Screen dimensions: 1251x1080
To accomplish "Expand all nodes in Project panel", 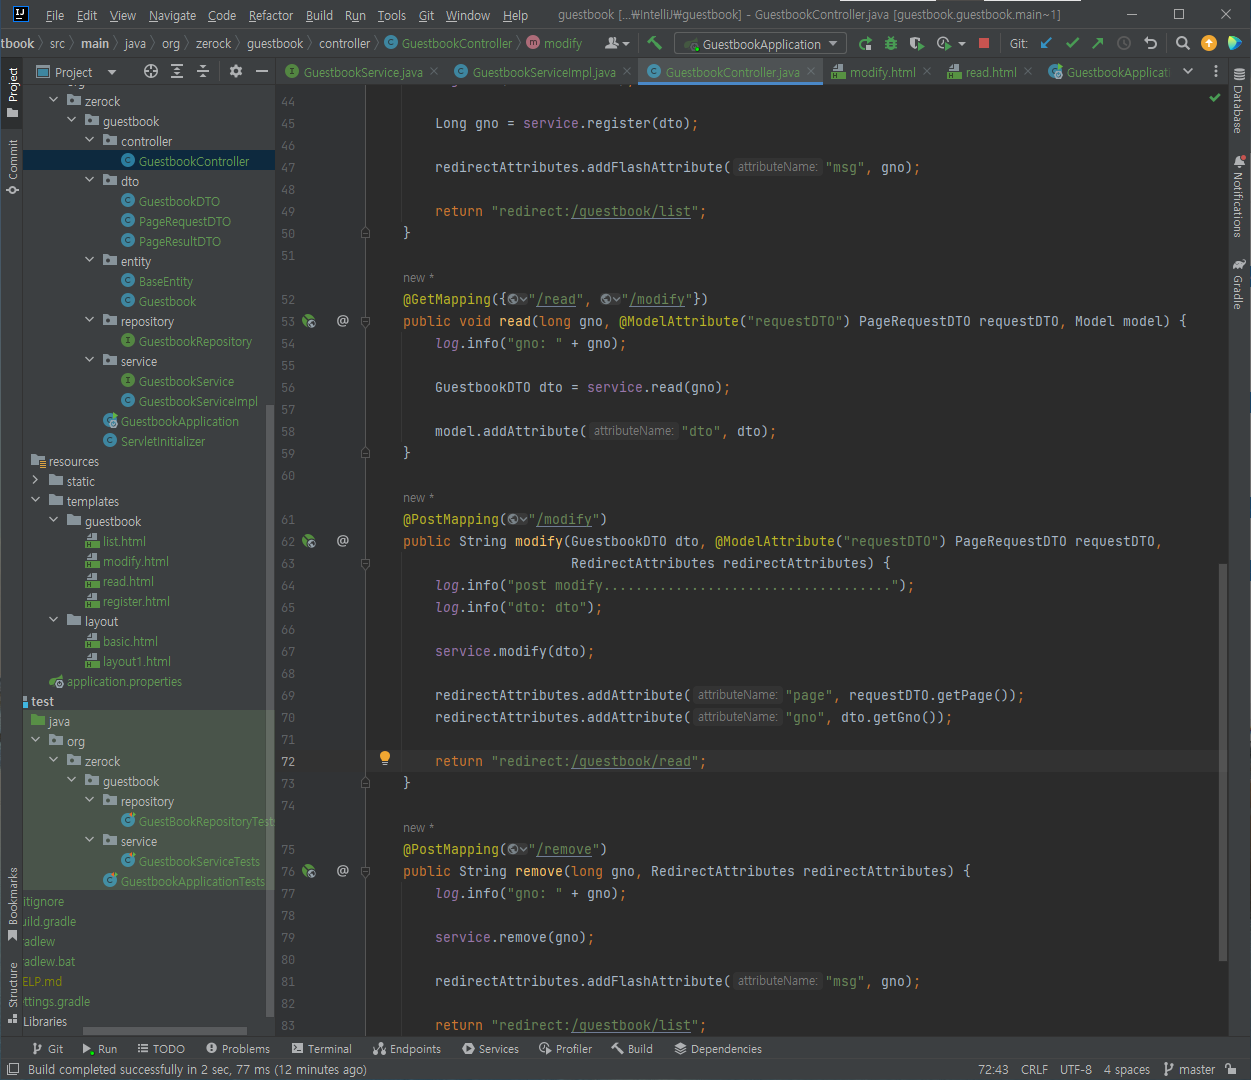I will click(x=177, y=71).
